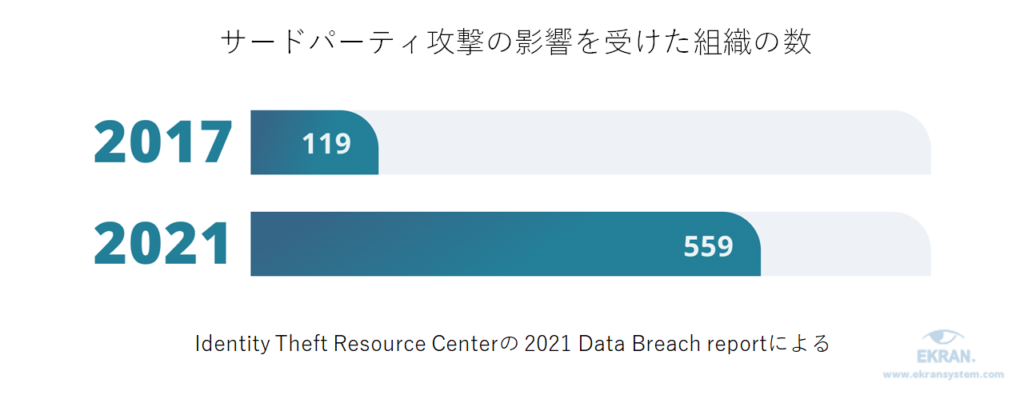Click the empty gray part of 2017 bar
This screenshot has height=395, width=1024.
pos(655,142)
